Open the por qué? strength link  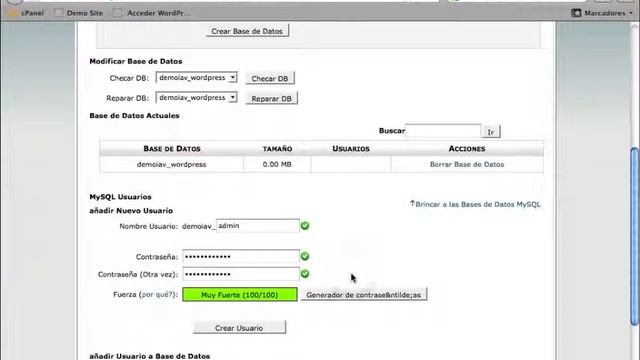point(157,294)
